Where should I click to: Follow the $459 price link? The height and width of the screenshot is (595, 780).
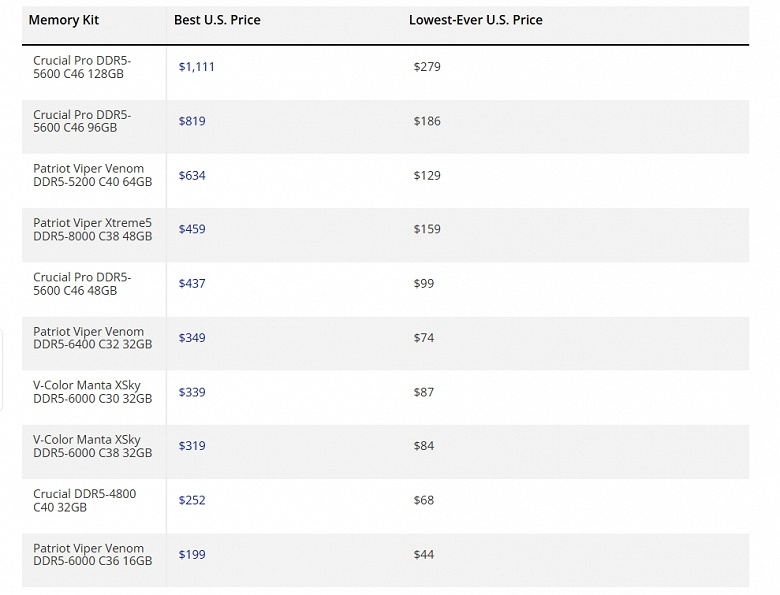tap(191, 229)
